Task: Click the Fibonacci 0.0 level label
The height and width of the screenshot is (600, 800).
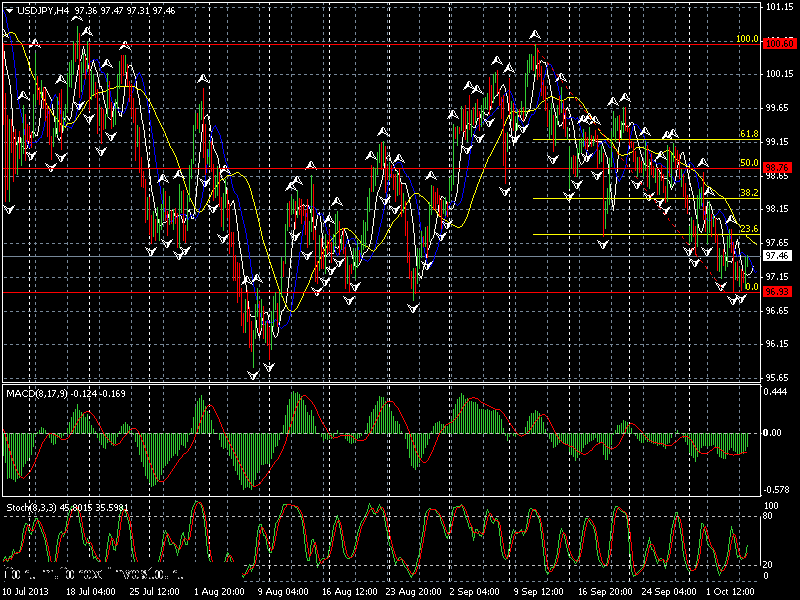Action: pos(752,286)
